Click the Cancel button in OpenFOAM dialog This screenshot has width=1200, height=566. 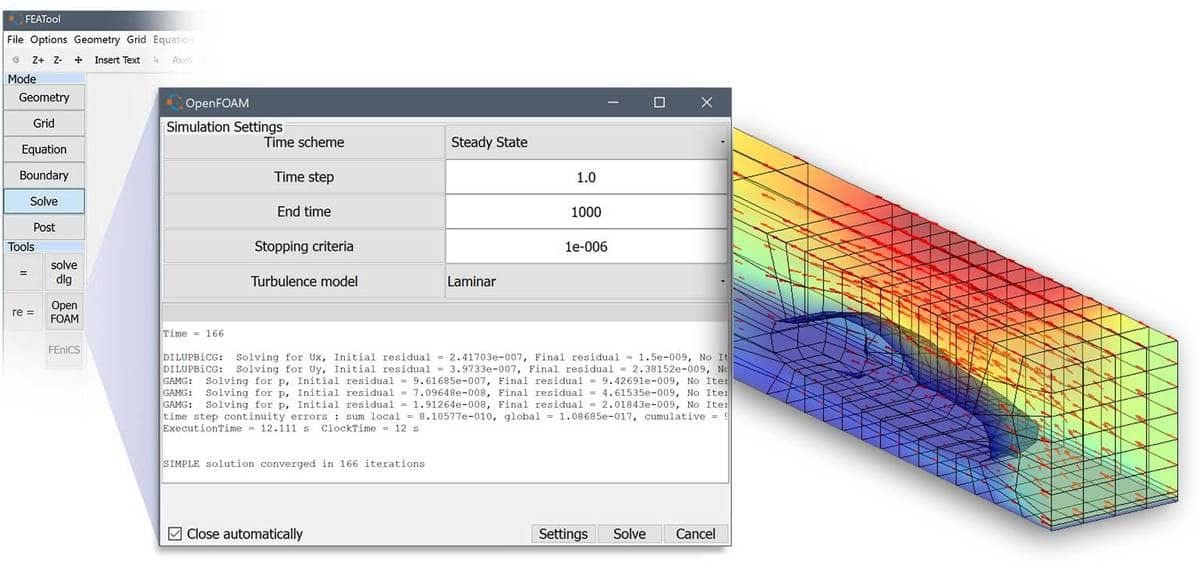695,534
